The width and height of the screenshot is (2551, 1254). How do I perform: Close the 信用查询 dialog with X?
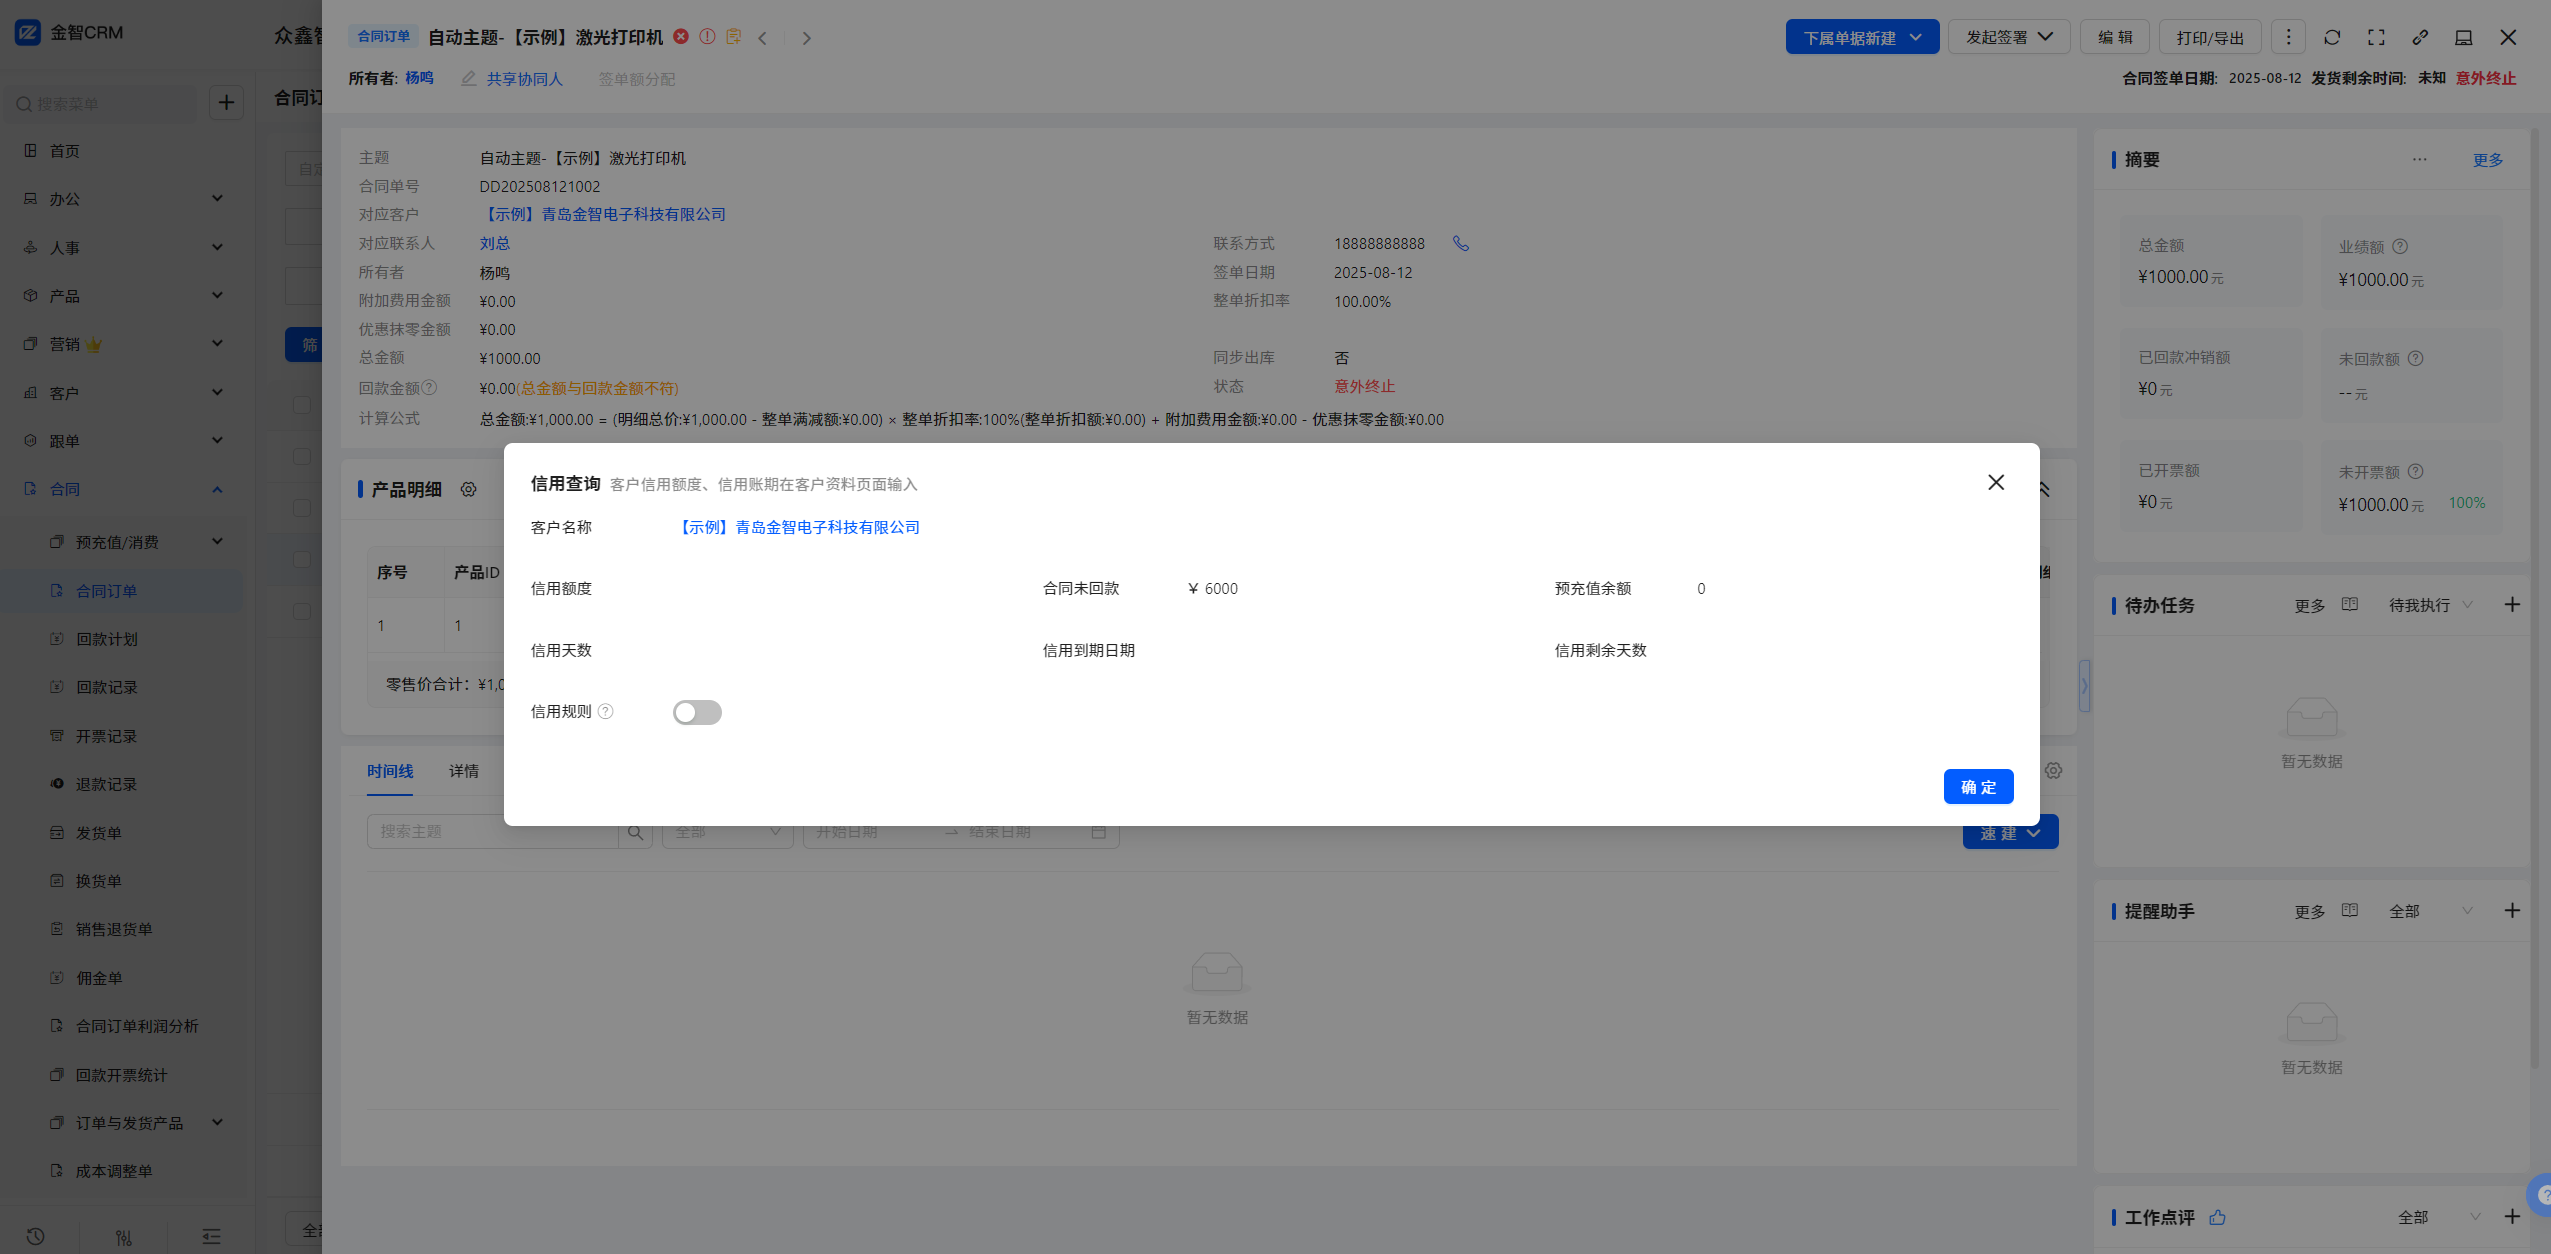pos(1996,482)
